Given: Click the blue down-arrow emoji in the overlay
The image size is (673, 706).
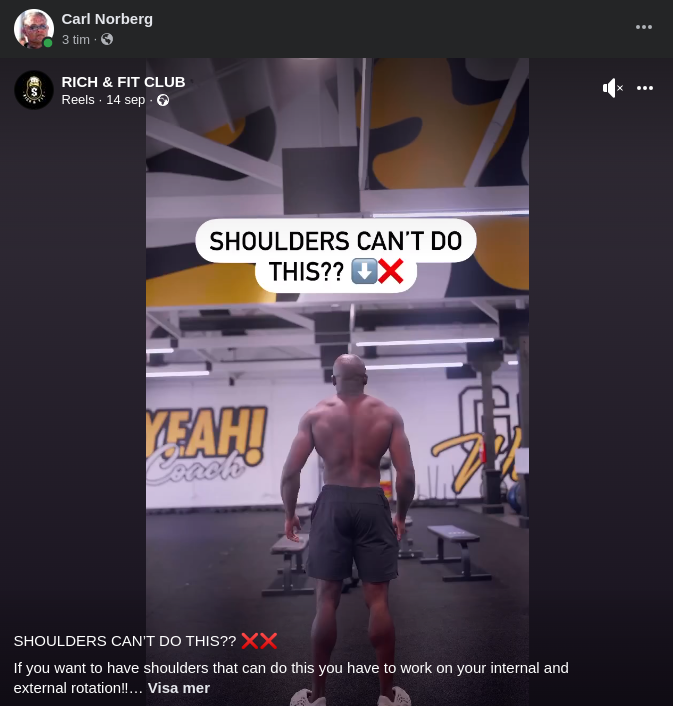Looking at the screenshot, I should [364, 271].
